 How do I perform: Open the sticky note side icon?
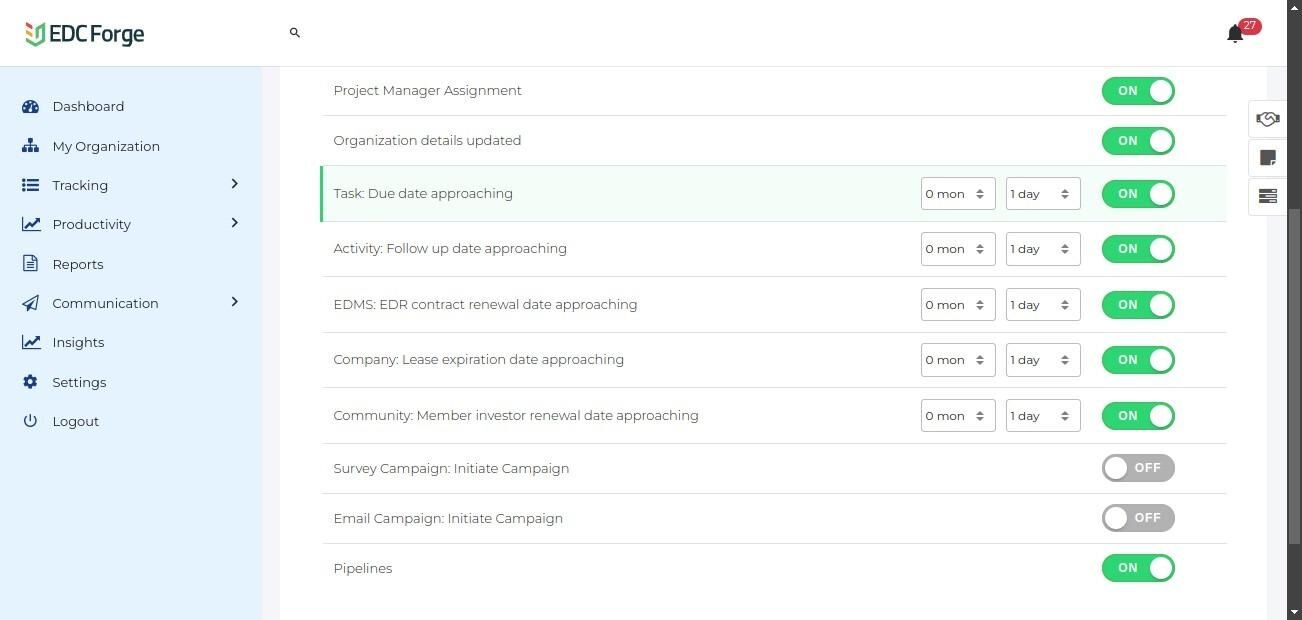tap(1267, 158)
